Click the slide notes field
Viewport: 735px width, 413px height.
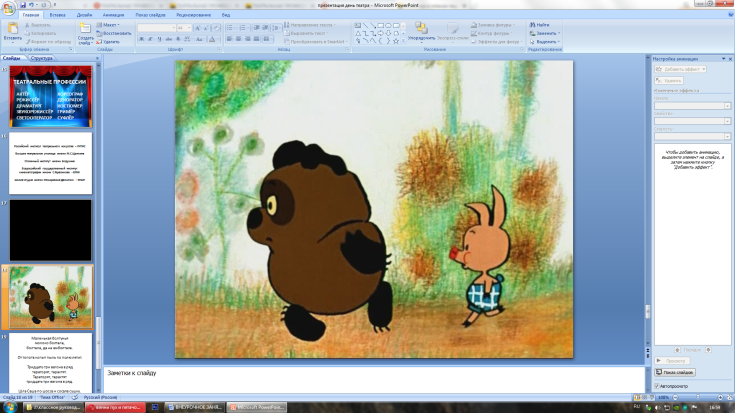pos(375,380)
